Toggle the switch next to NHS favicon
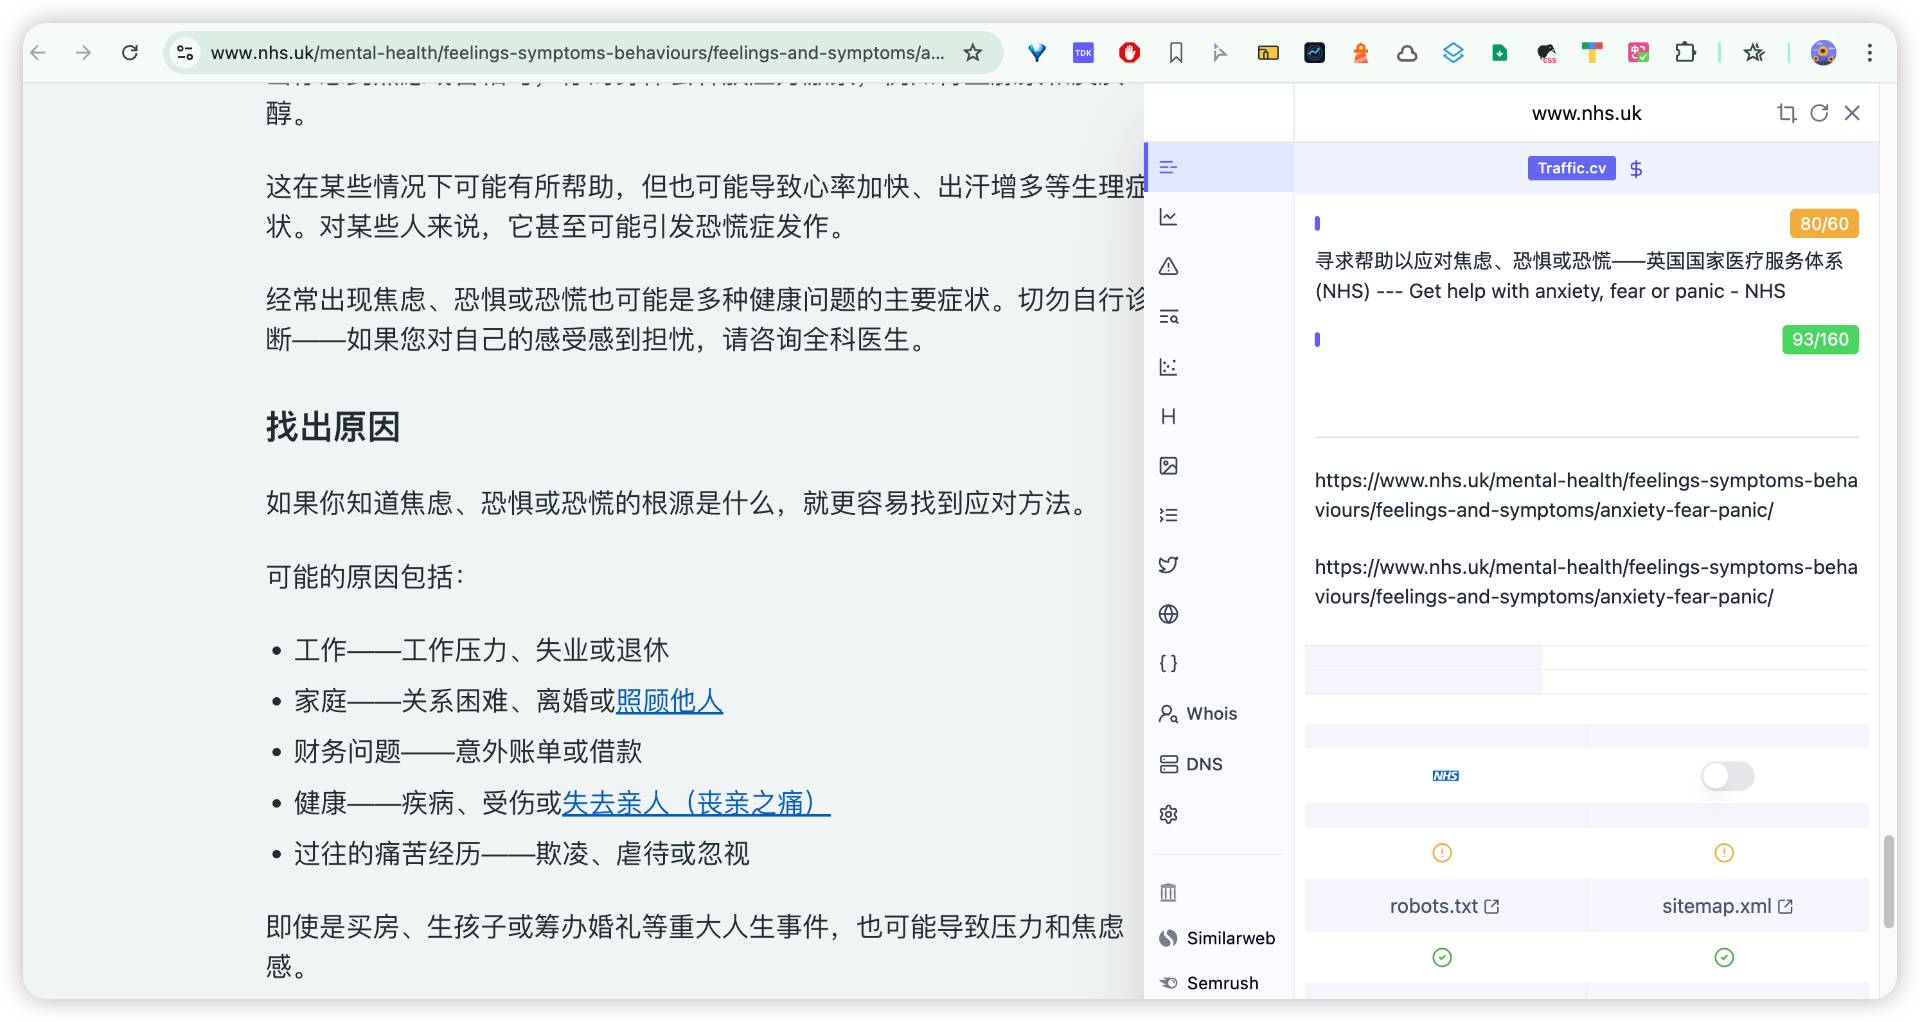The image size is (1920, 1022). pos(1727,776)
